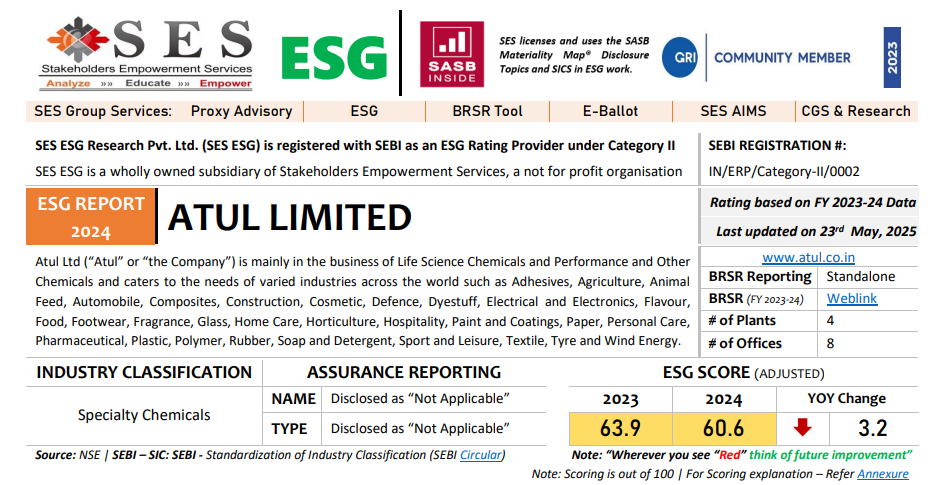Open the www.atul.co.in link
This screenshot has width=946, height=485.
808,258
